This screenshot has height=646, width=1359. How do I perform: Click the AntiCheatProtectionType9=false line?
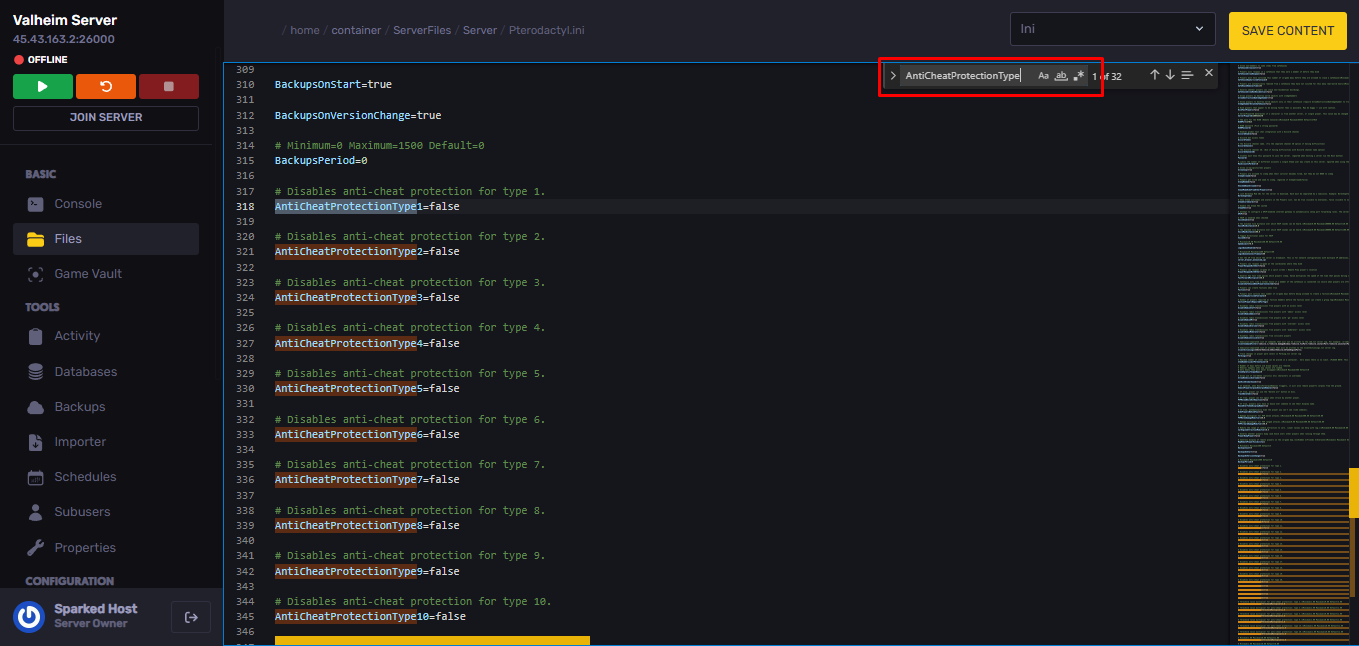(367, 572)
